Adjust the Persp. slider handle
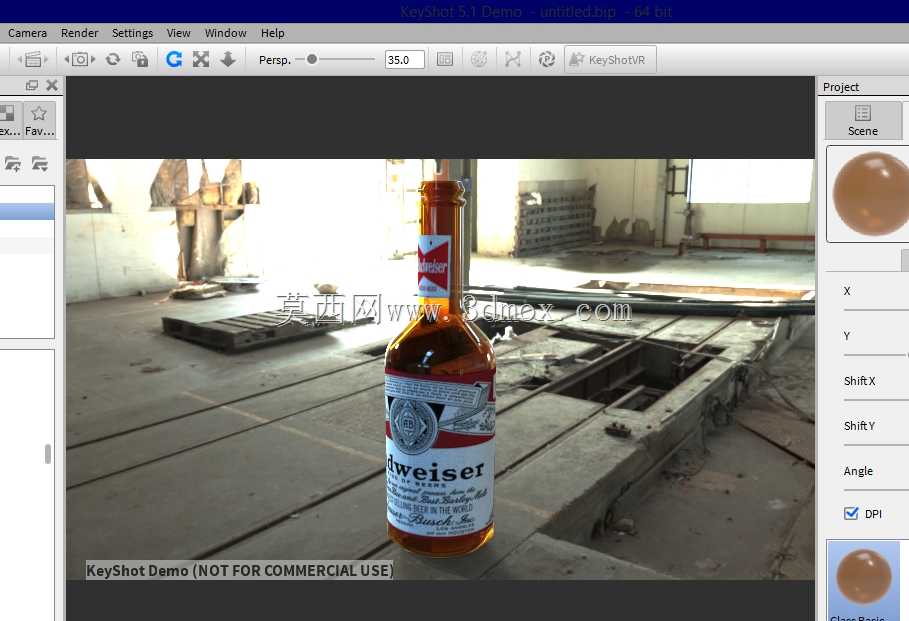Viewport: 909px width, 621px height. tap(312, 59)
